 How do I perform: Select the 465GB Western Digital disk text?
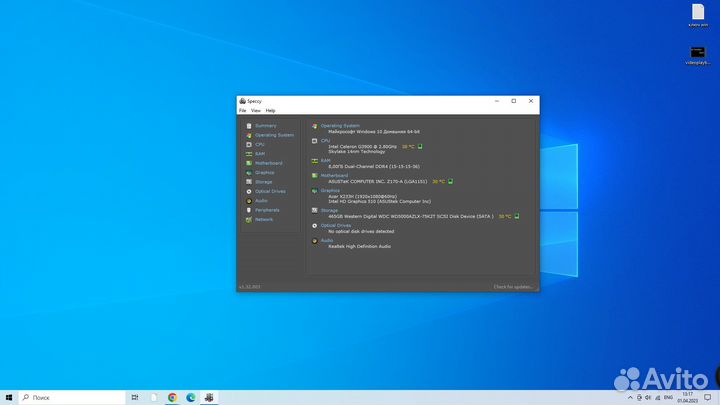coord(411,216)
